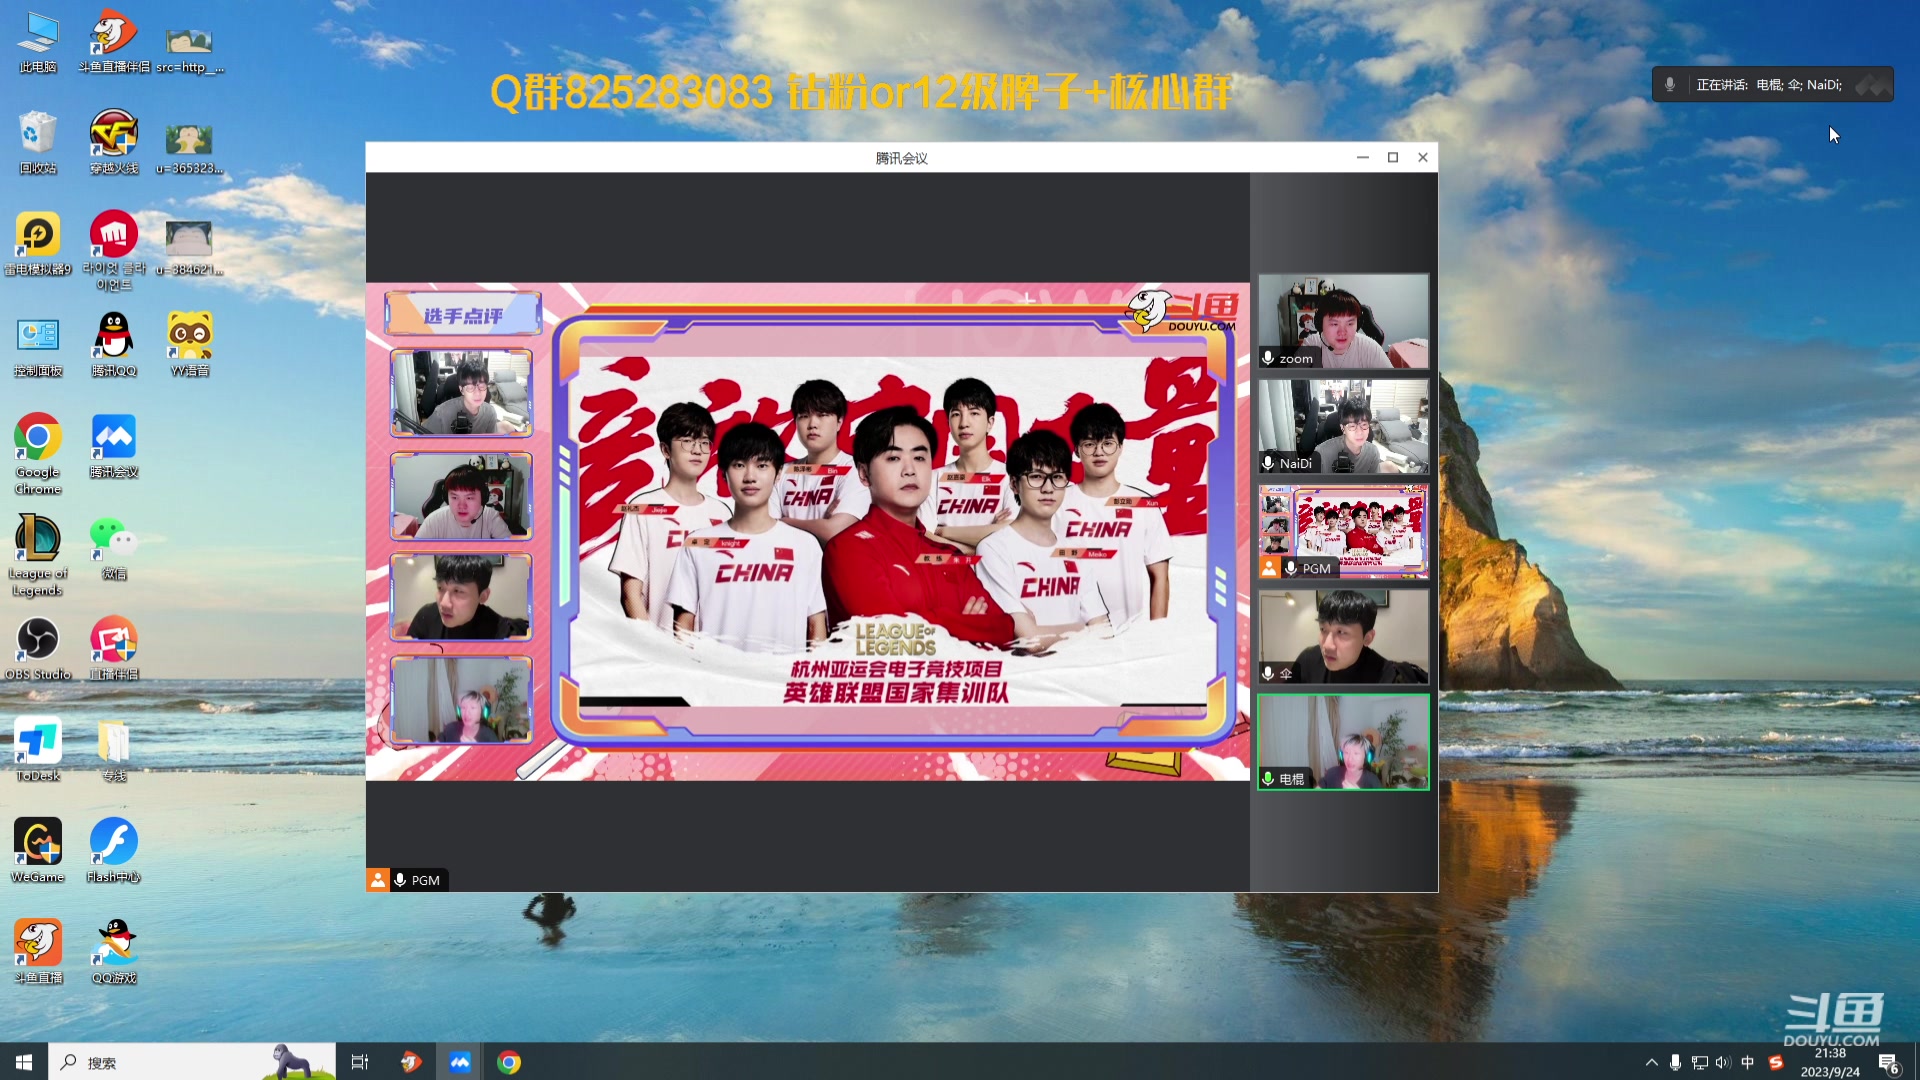Click PGM label at main view bottom

[x=425, y=880]
